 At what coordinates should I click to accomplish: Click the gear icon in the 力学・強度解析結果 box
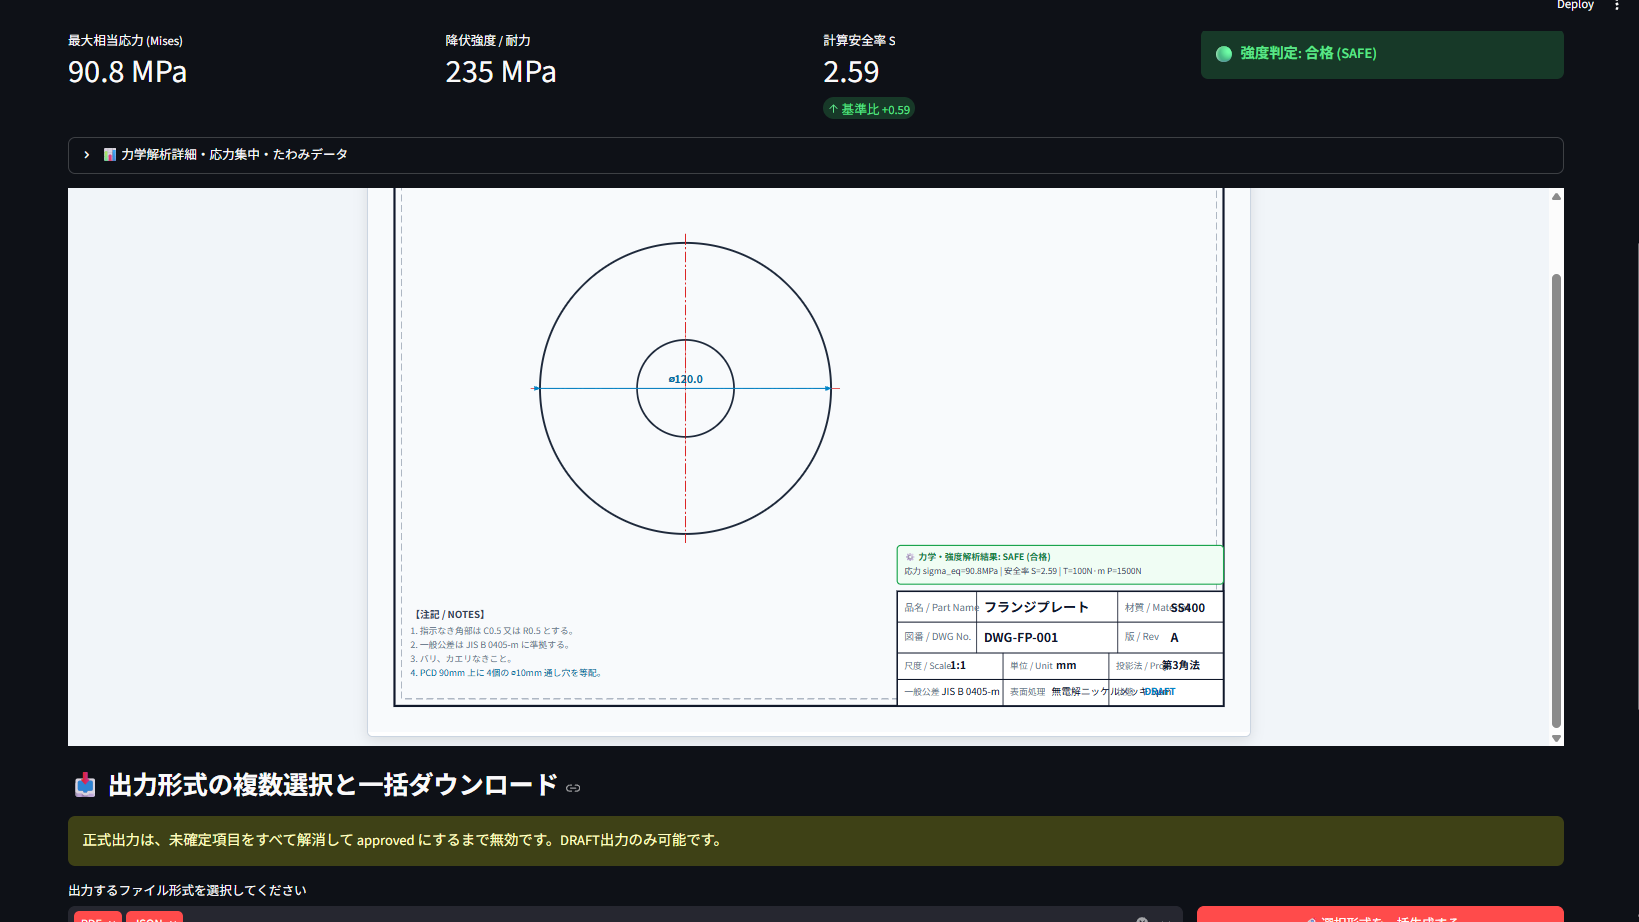click(x=909, y=557)
